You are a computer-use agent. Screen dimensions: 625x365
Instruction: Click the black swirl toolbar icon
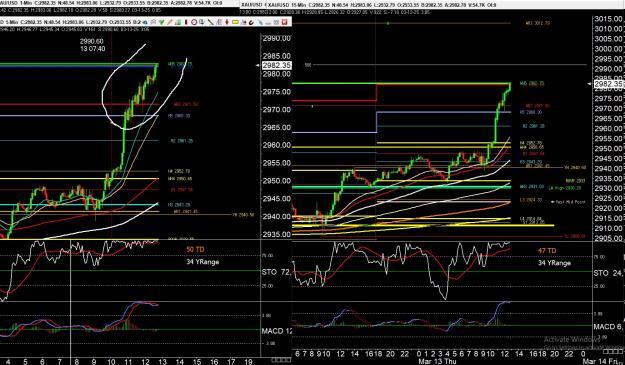(x=252, y=22)
